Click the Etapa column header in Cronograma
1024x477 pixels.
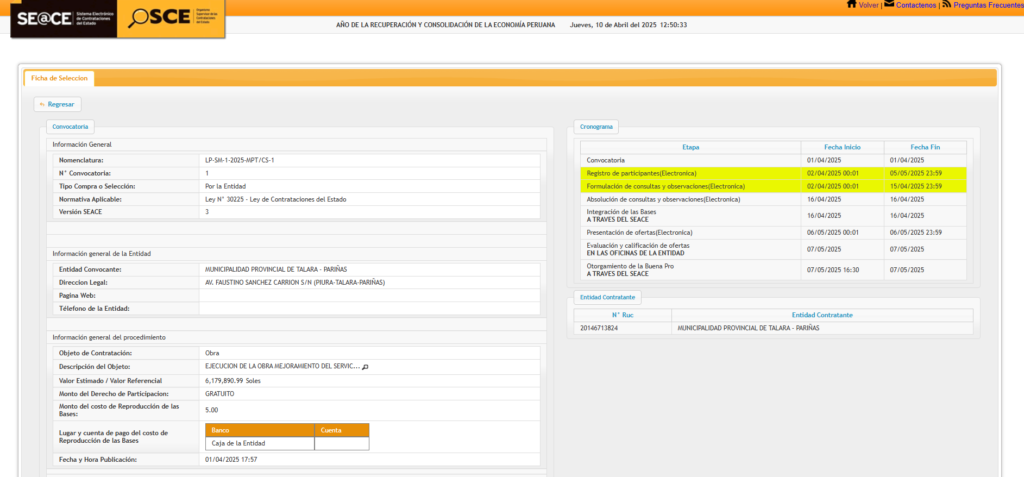pyautogui.click(x=691, y=147)
